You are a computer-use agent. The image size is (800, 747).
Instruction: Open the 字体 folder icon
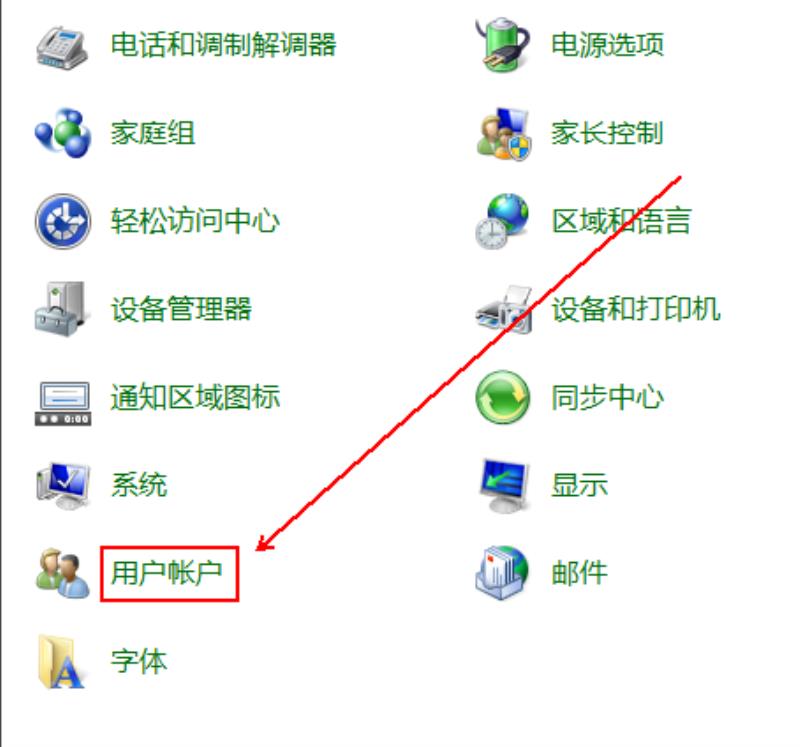[x=60, y=662]
